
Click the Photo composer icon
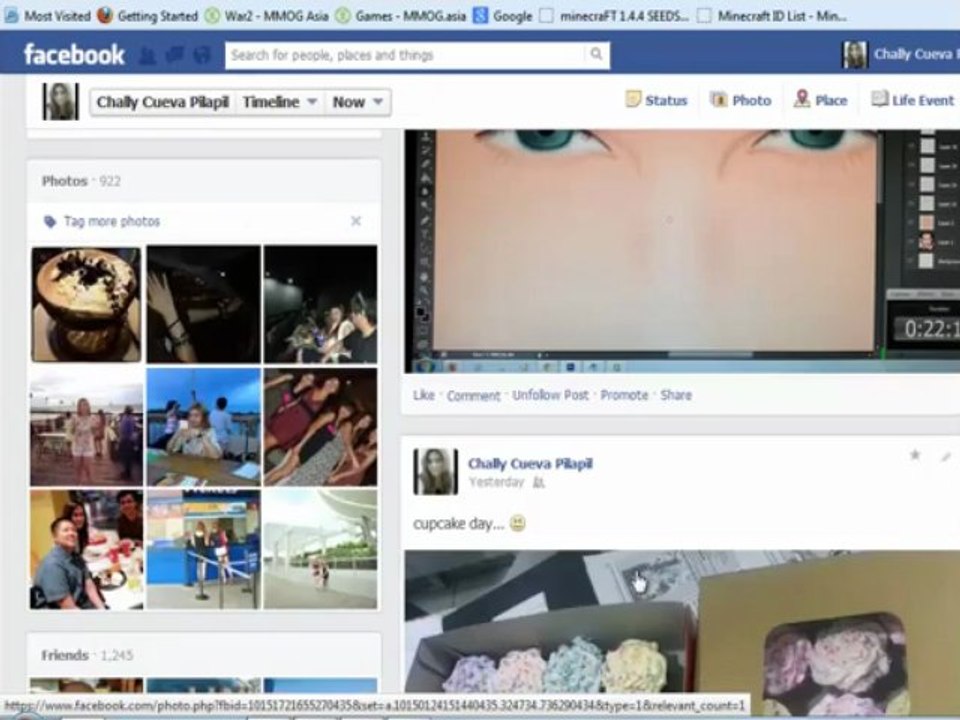tap(718, 99)
